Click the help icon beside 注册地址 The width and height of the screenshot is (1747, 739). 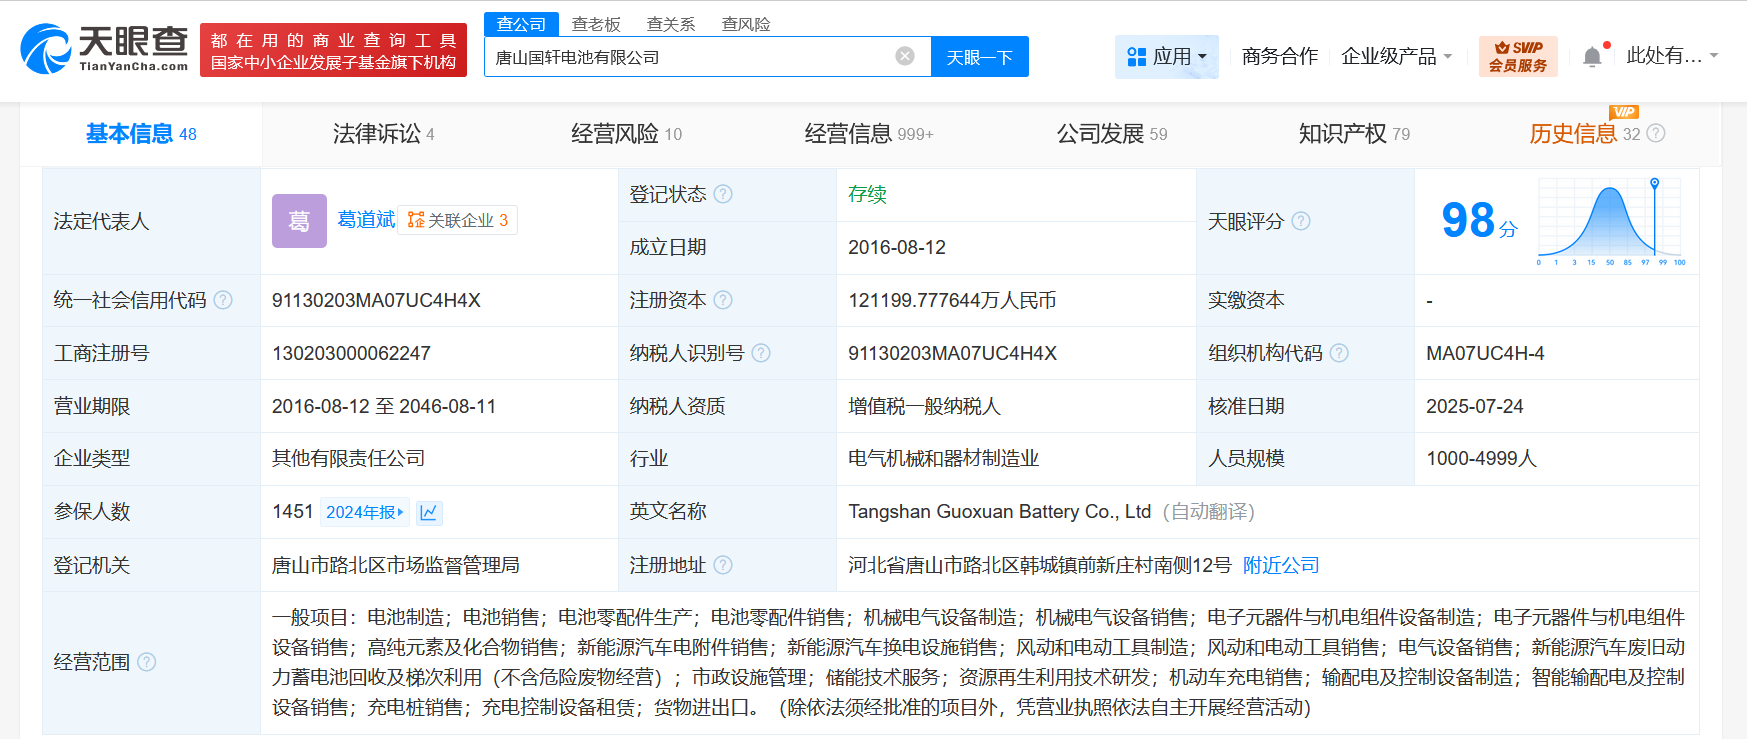[x=723, y=565]
